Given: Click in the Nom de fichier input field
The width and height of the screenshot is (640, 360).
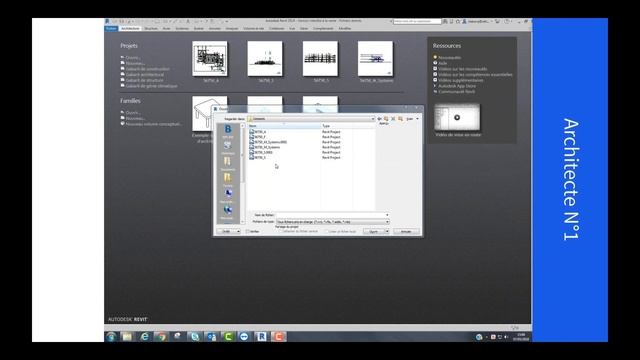Looking at the screenshot, I should pyautogui.click(x=331, y=215).
